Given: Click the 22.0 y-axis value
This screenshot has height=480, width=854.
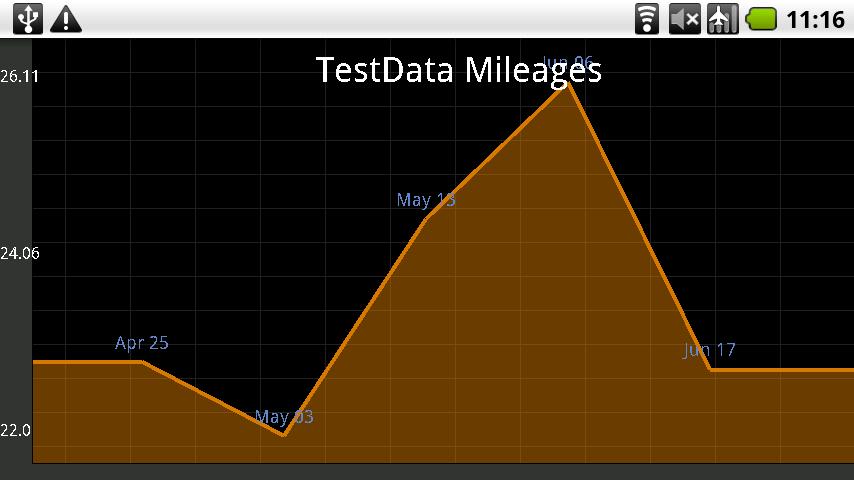Looking at the screenshot, I should pos(15,430).
